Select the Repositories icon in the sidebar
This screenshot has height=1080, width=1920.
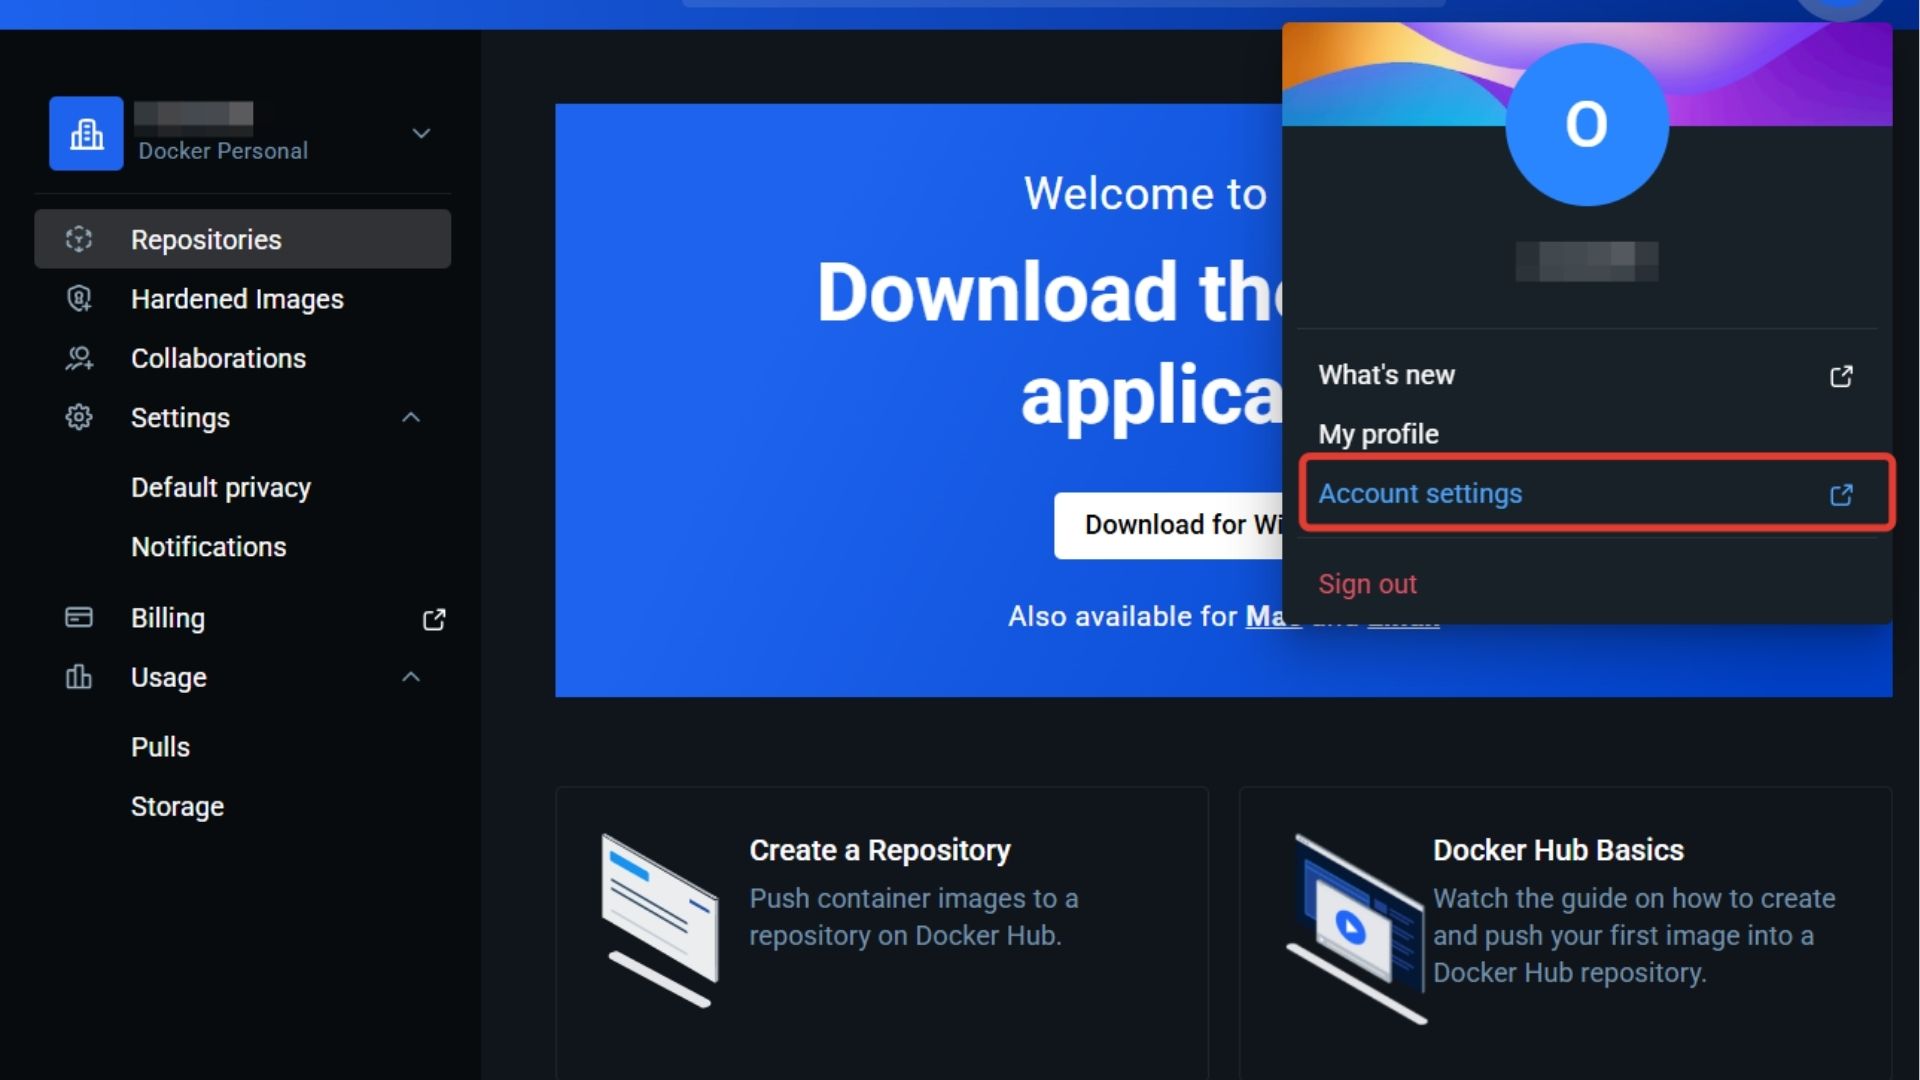point(79,239)
